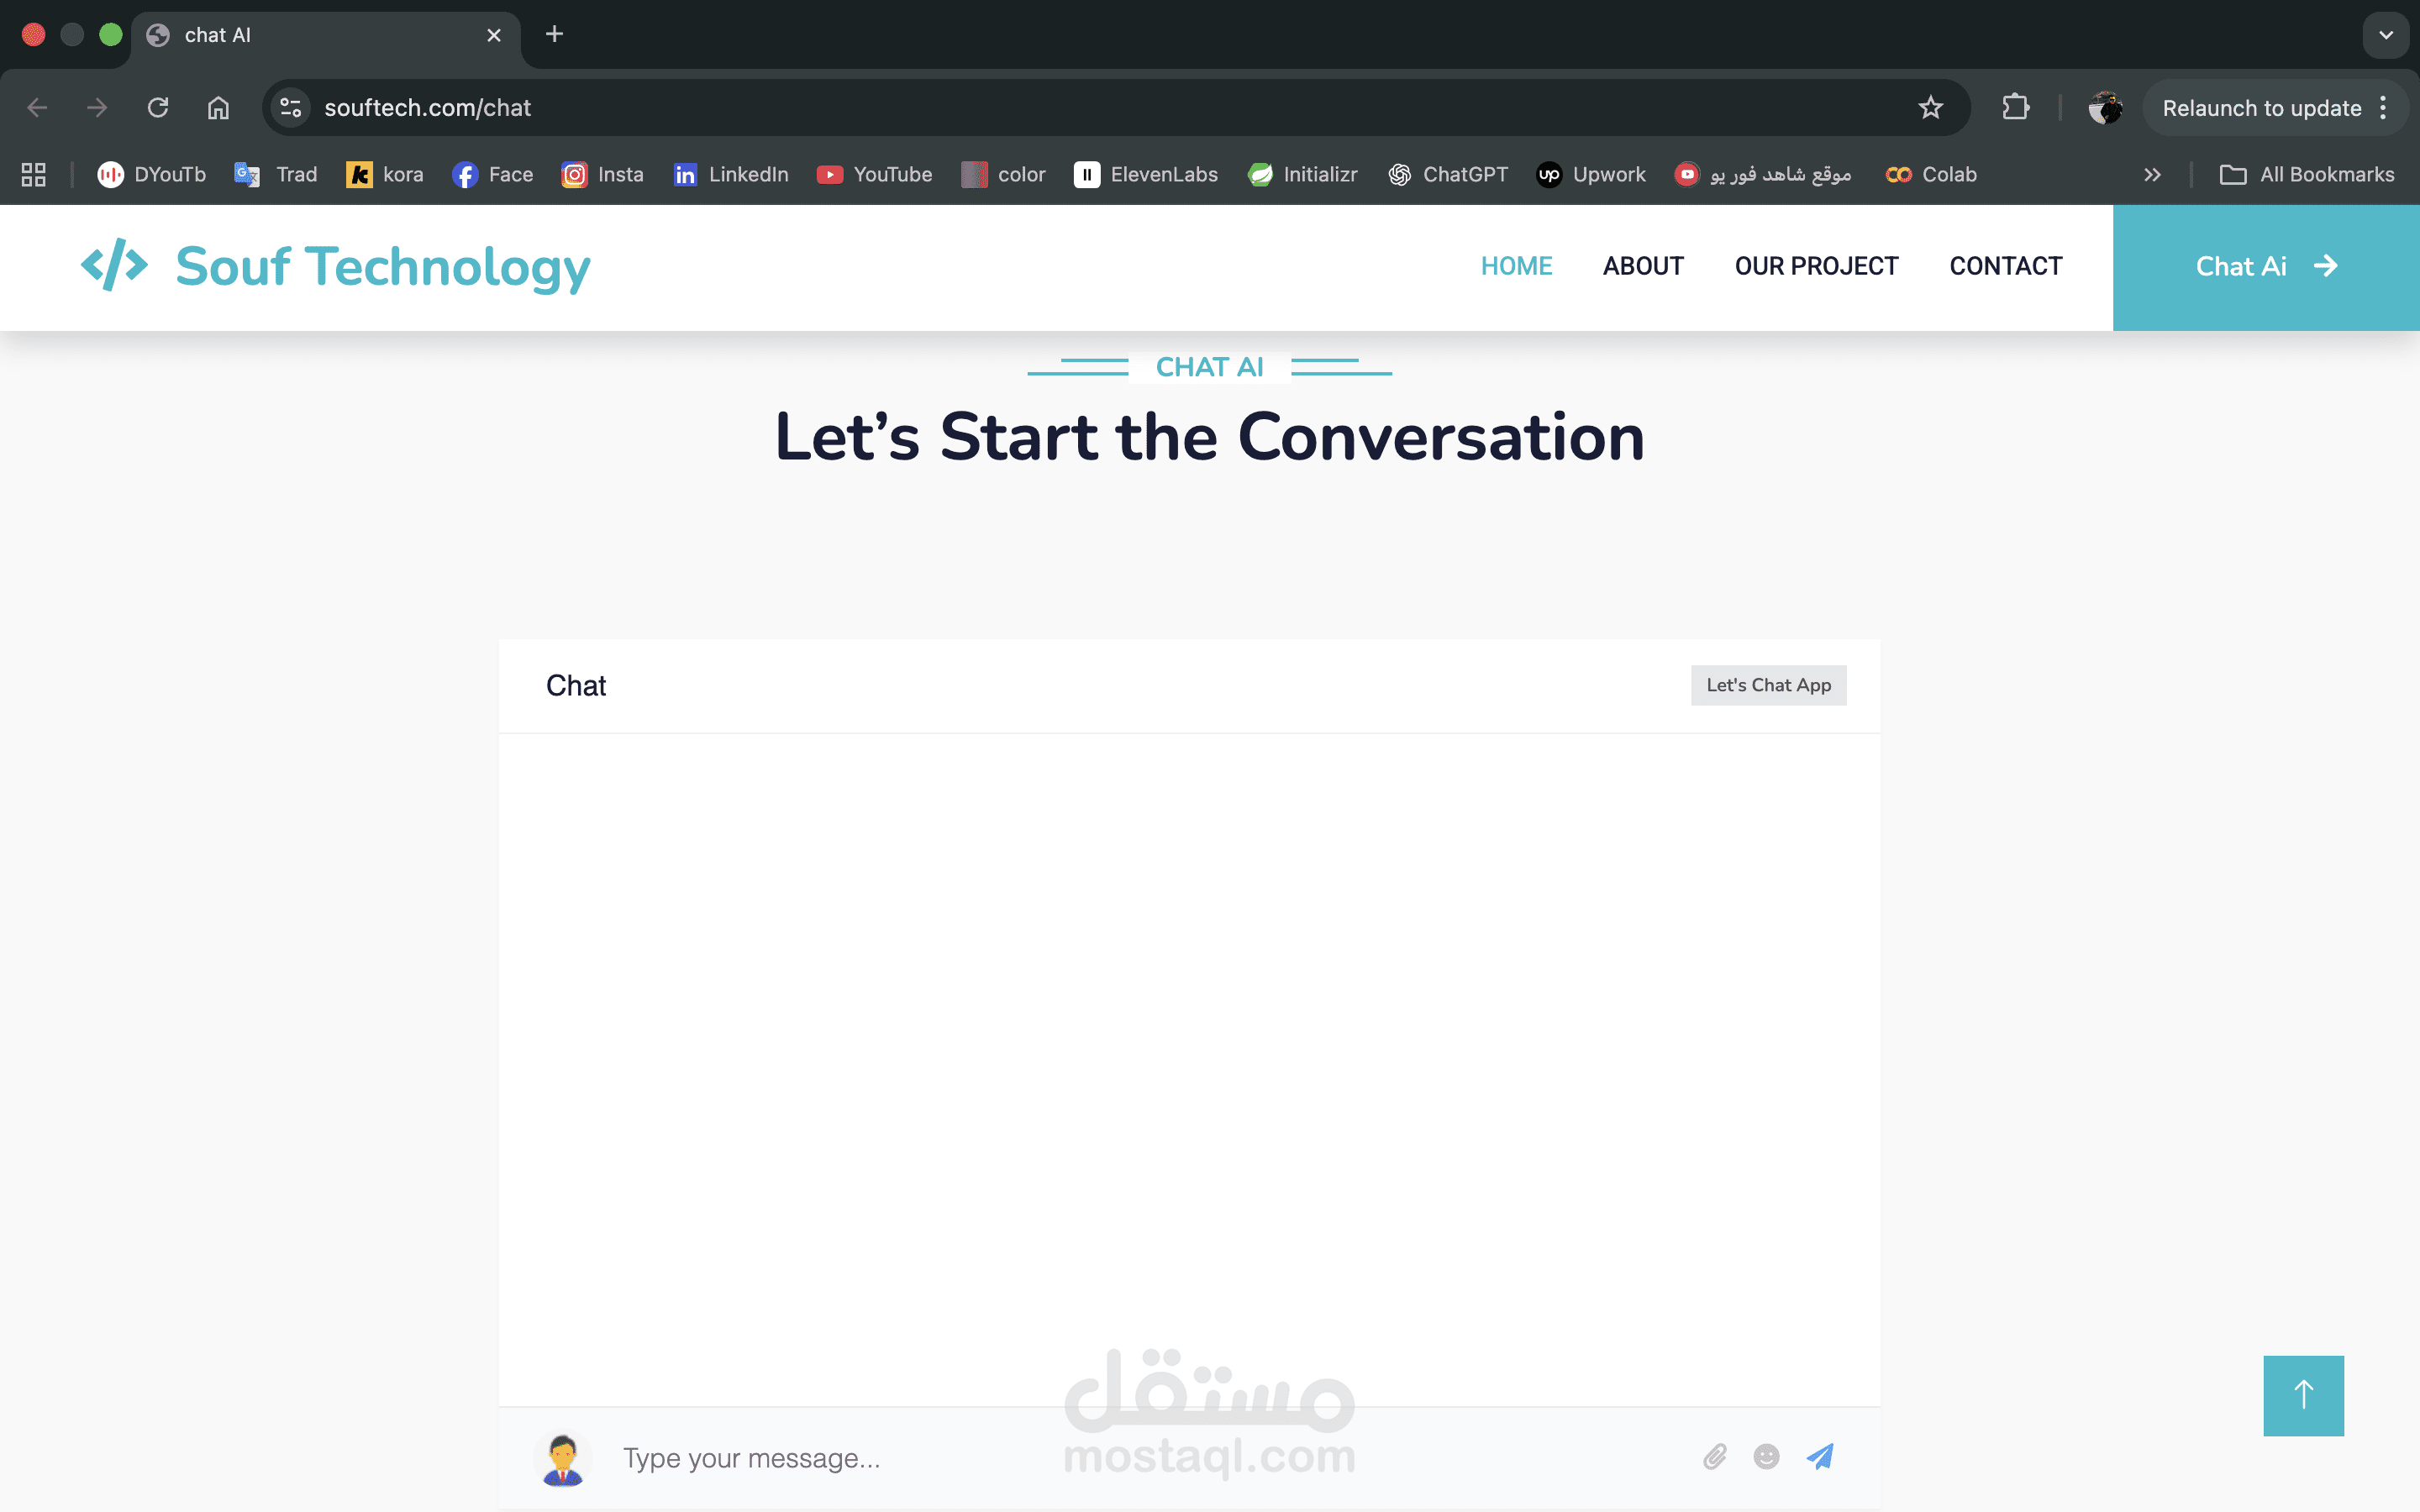Click the Chat Ai header button
The width and height of the screenshot is (2420, 1512).
click(2265, 266)
